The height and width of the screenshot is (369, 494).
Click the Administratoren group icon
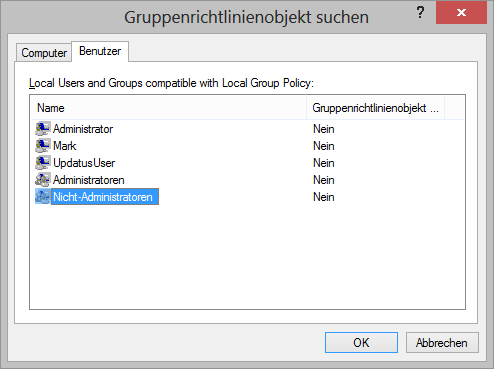click(43, 180)
